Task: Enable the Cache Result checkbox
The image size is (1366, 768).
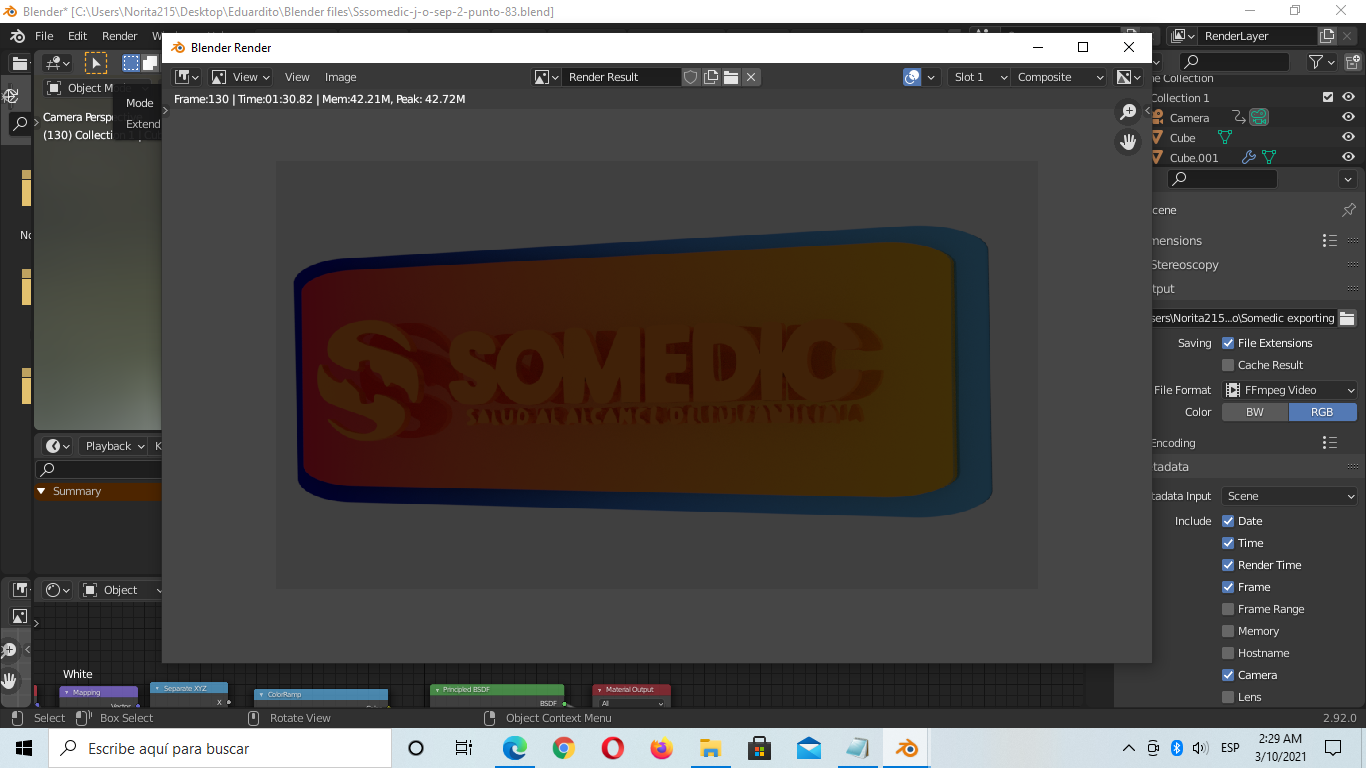Action: [1228, 365]
